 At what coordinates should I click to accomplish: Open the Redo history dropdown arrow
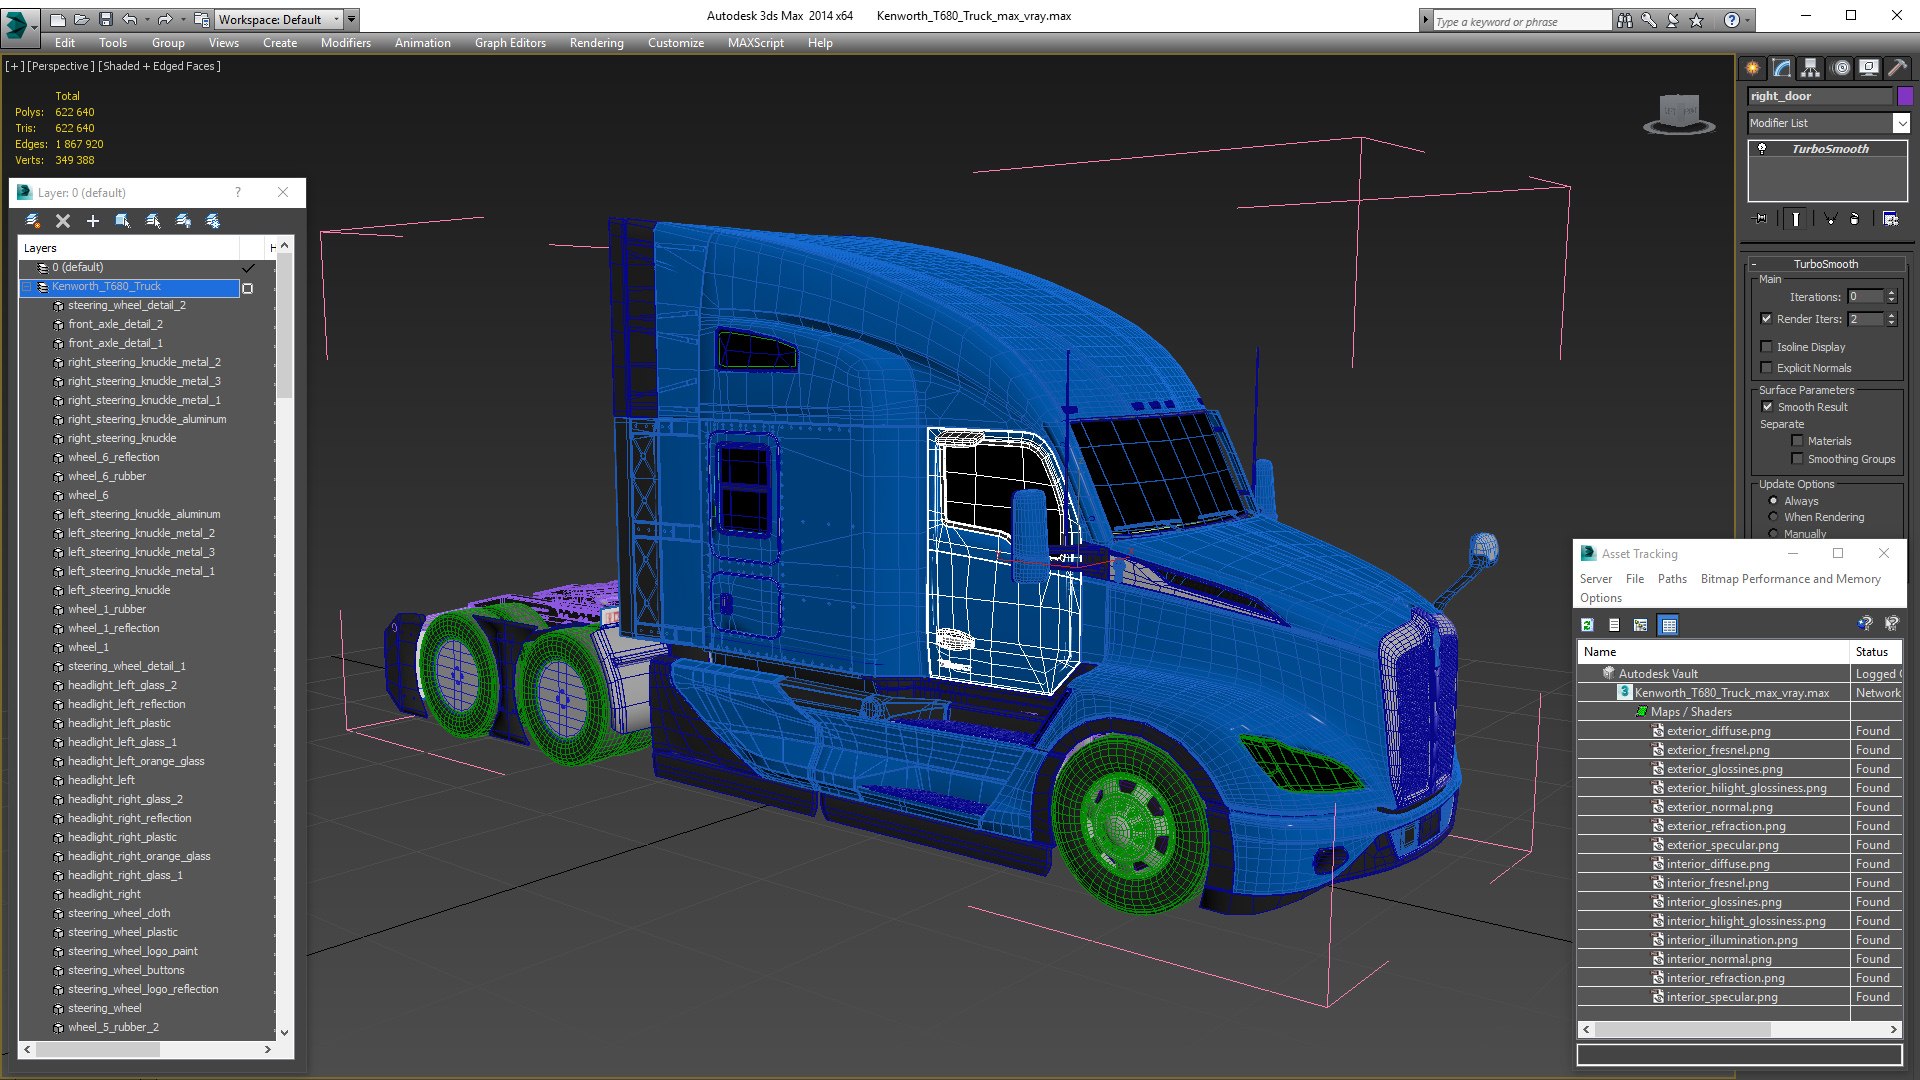pos(182,19)
